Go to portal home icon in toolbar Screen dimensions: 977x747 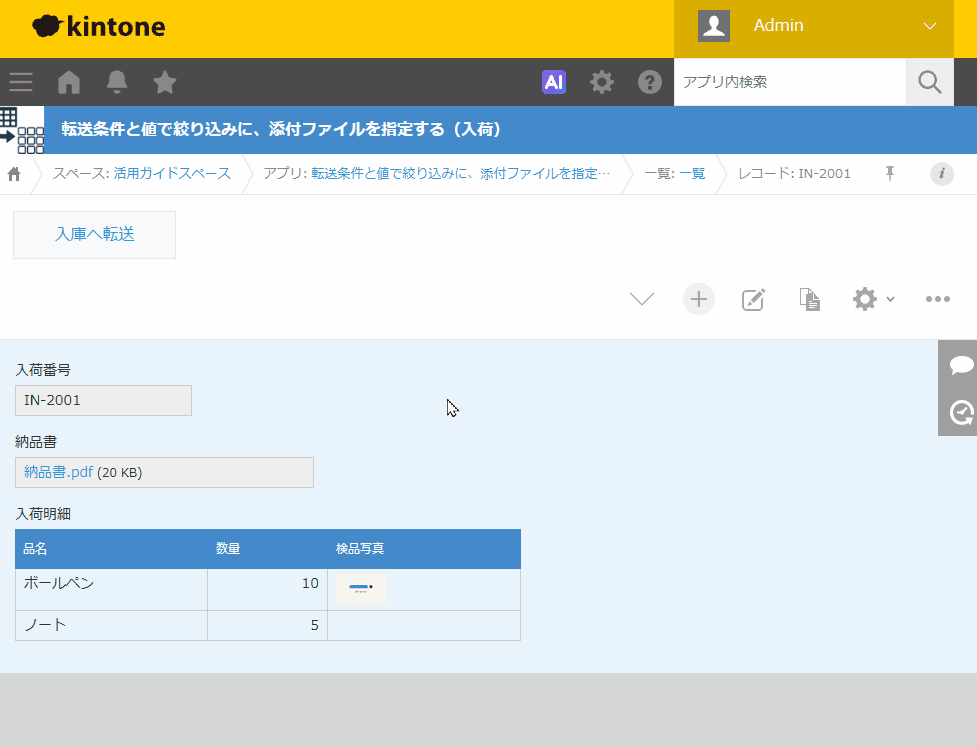69,82
